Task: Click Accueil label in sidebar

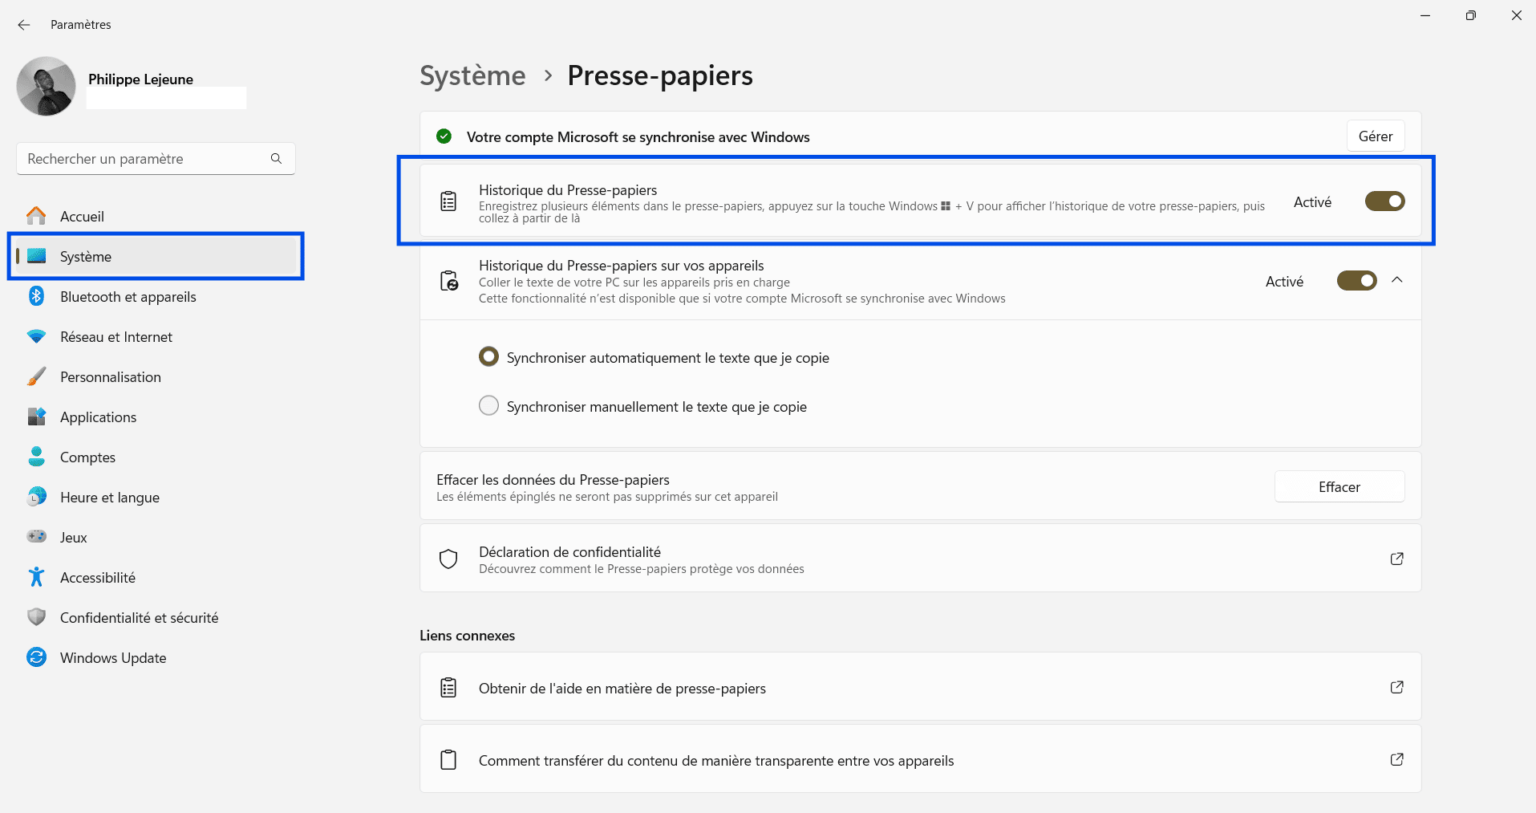Action: 82,216
